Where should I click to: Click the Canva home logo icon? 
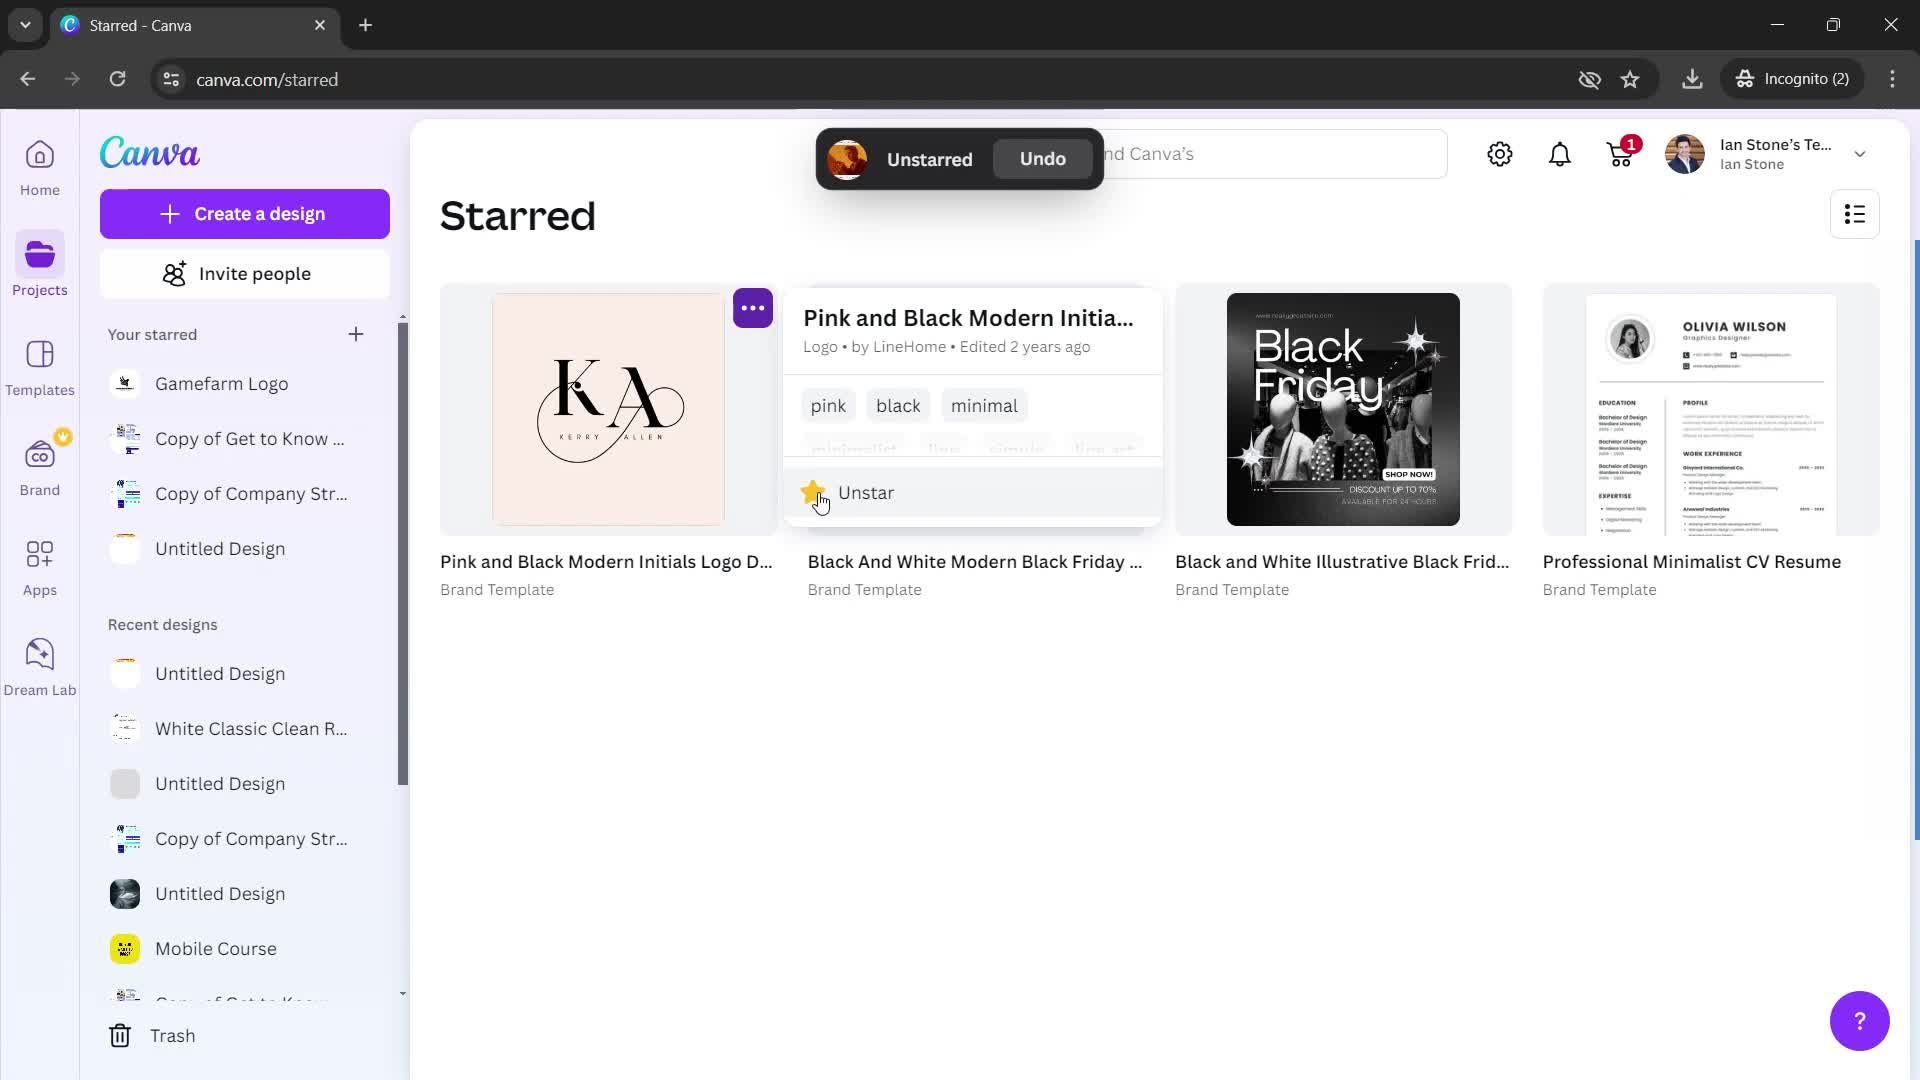[149, 153]
